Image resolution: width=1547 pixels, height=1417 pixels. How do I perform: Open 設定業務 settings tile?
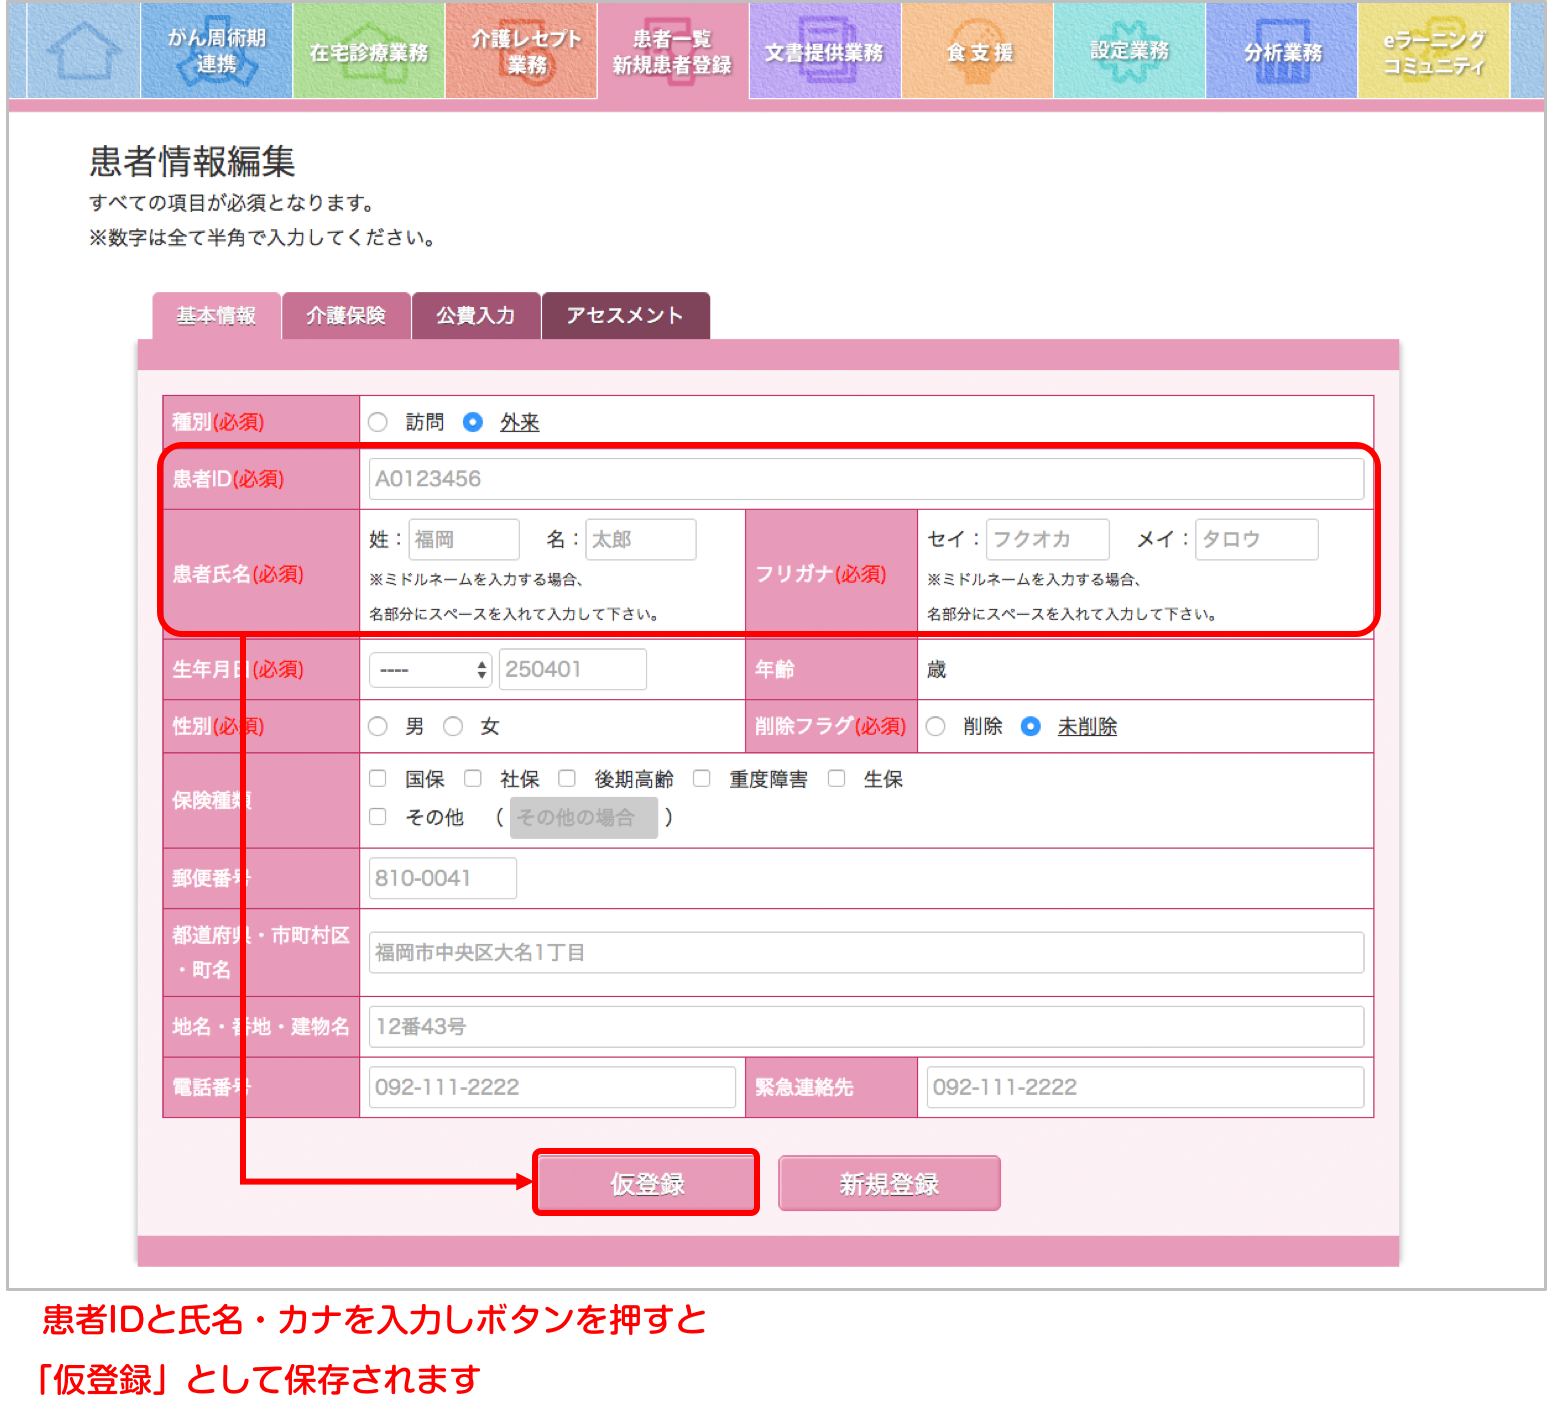pos(1130,51)
